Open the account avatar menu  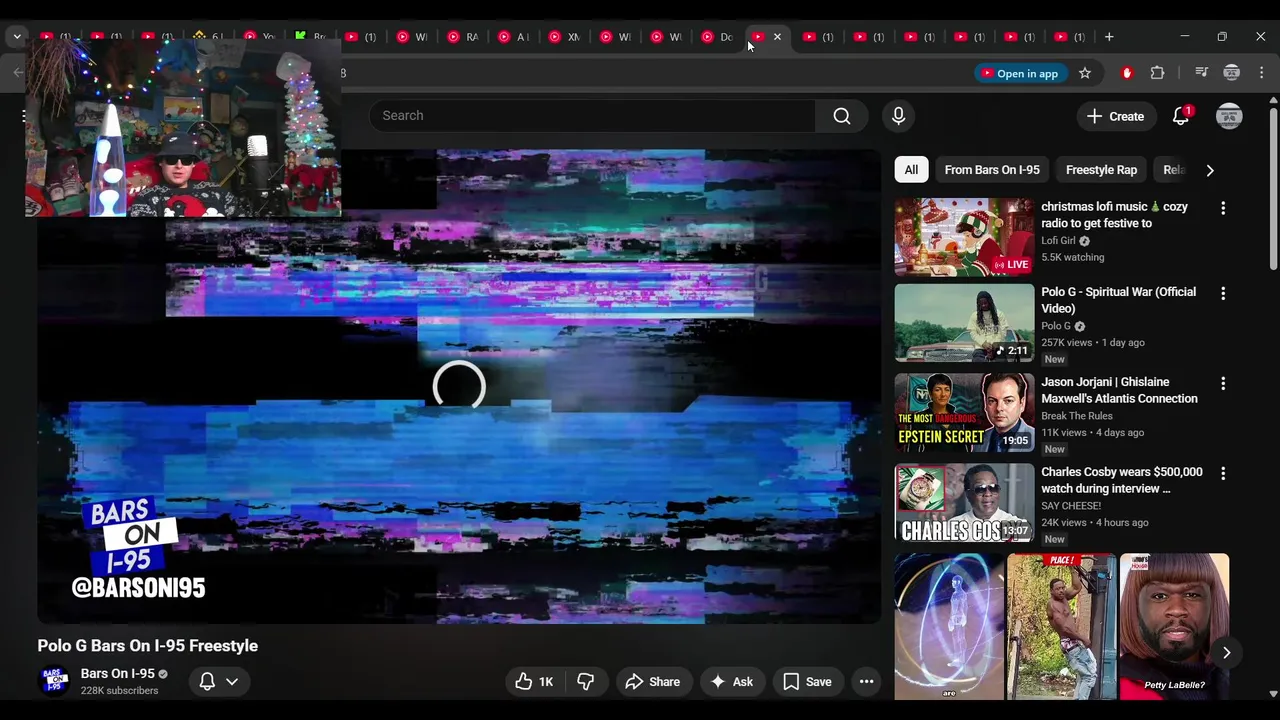[1229, 116]
